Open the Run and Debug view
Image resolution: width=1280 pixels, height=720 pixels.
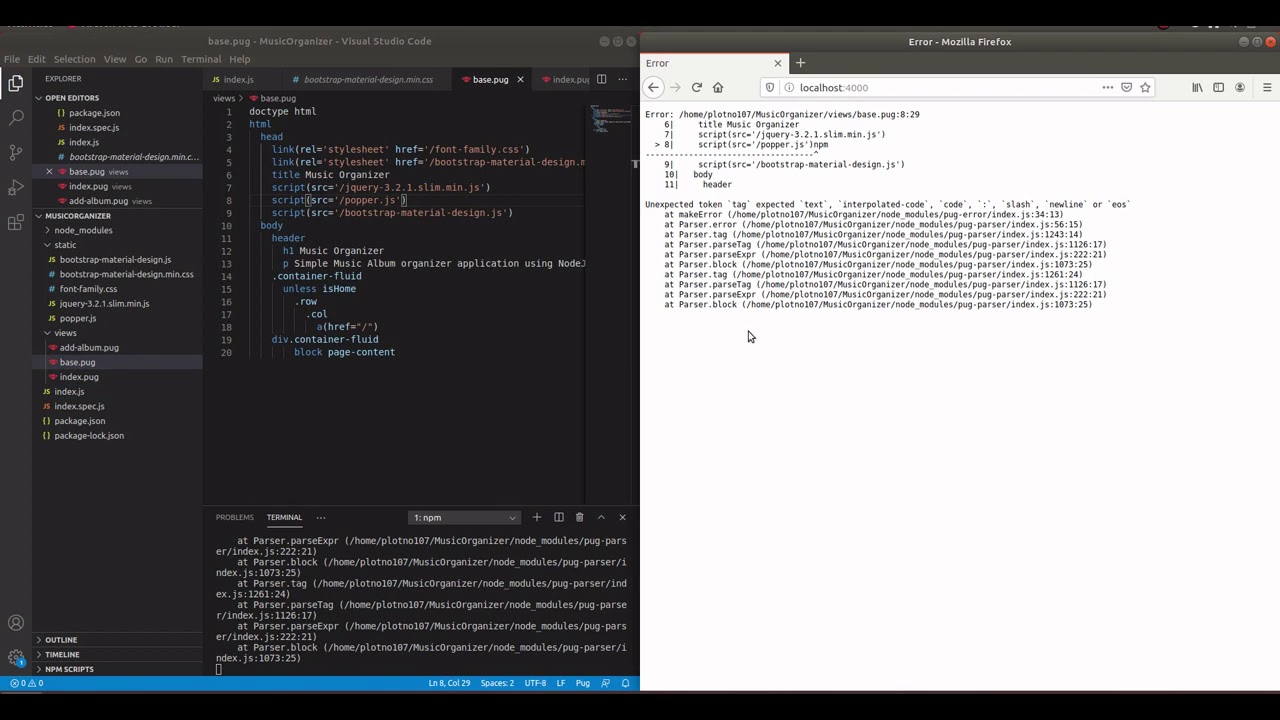click(16, 188)
